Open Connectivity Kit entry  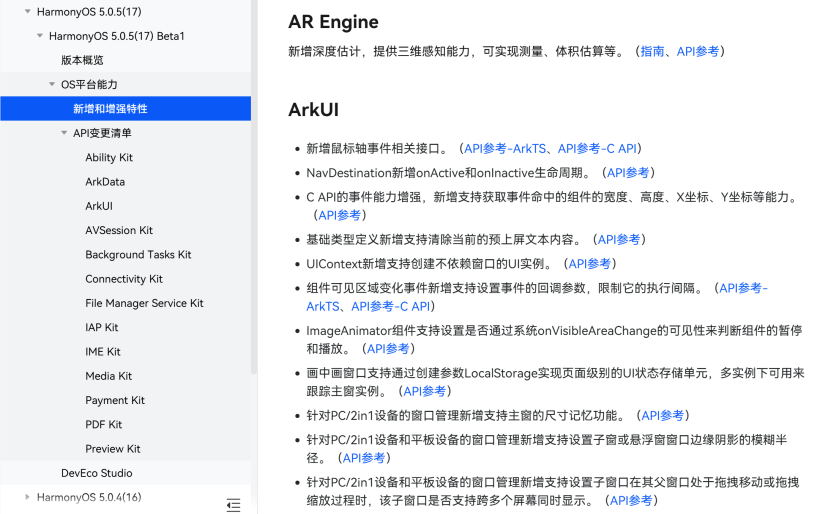(124, 279)
